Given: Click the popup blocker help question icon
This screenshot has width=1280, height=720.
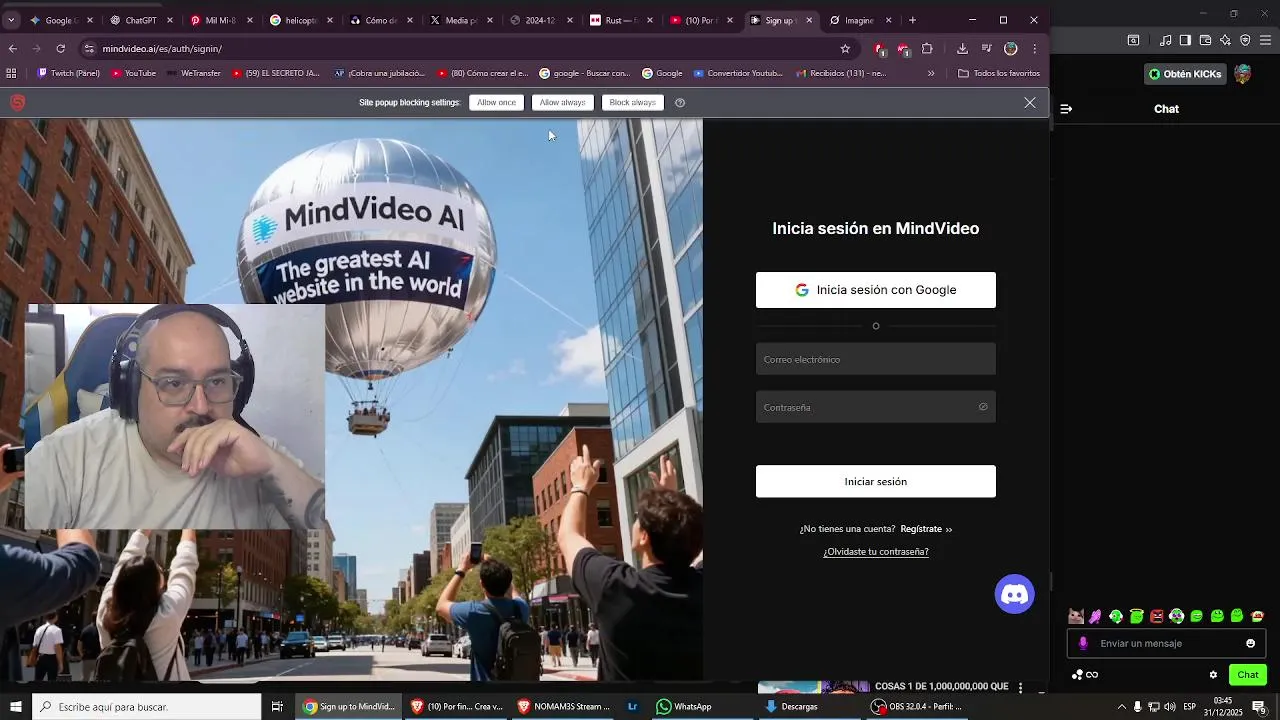Looking at the screenshot, I should (680, 103).
